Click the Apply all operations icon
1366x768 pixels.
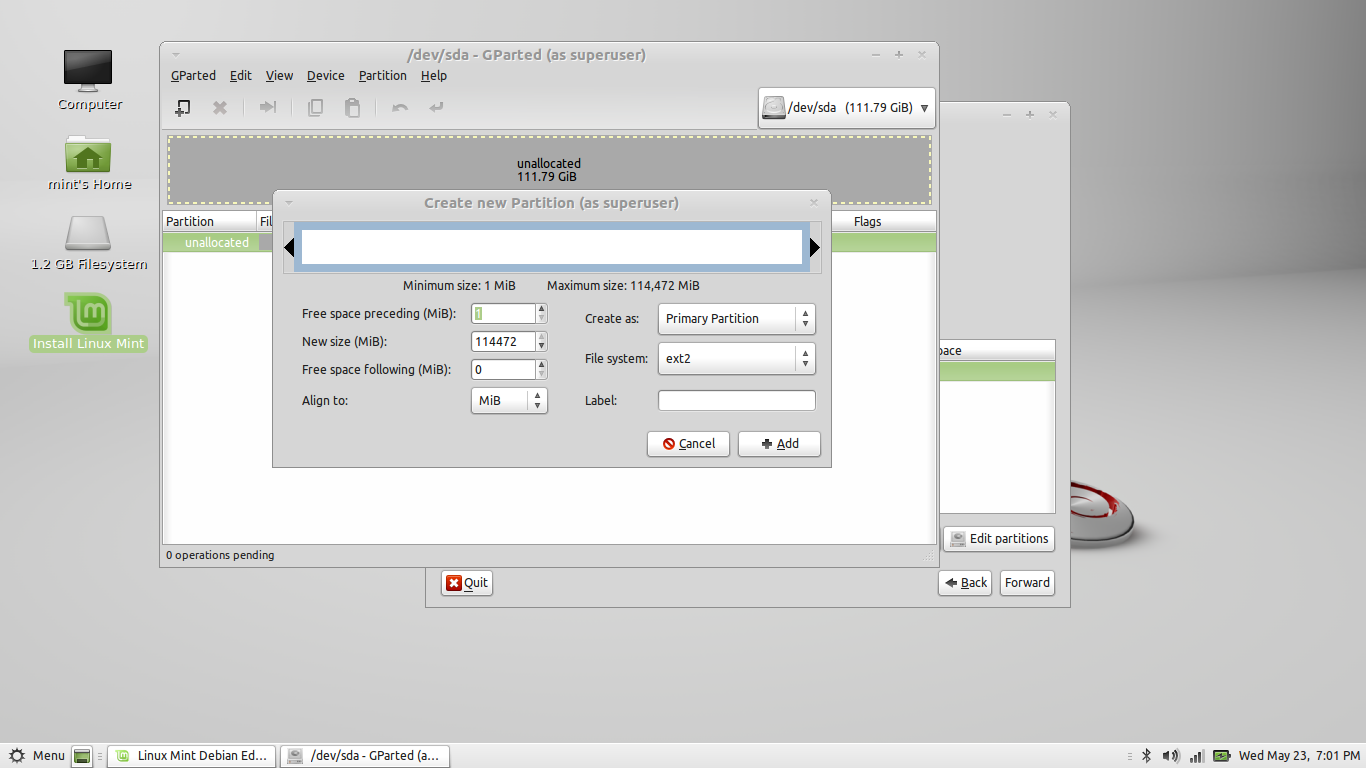(x=437, y=107)
